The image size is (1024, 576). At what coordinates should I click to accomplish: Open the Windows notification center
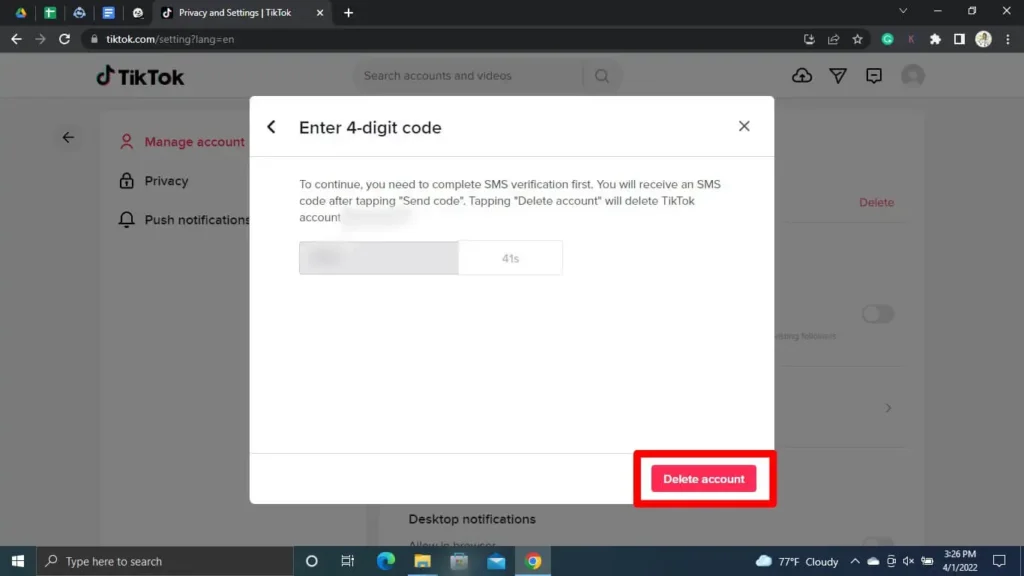tap(999, 561)
